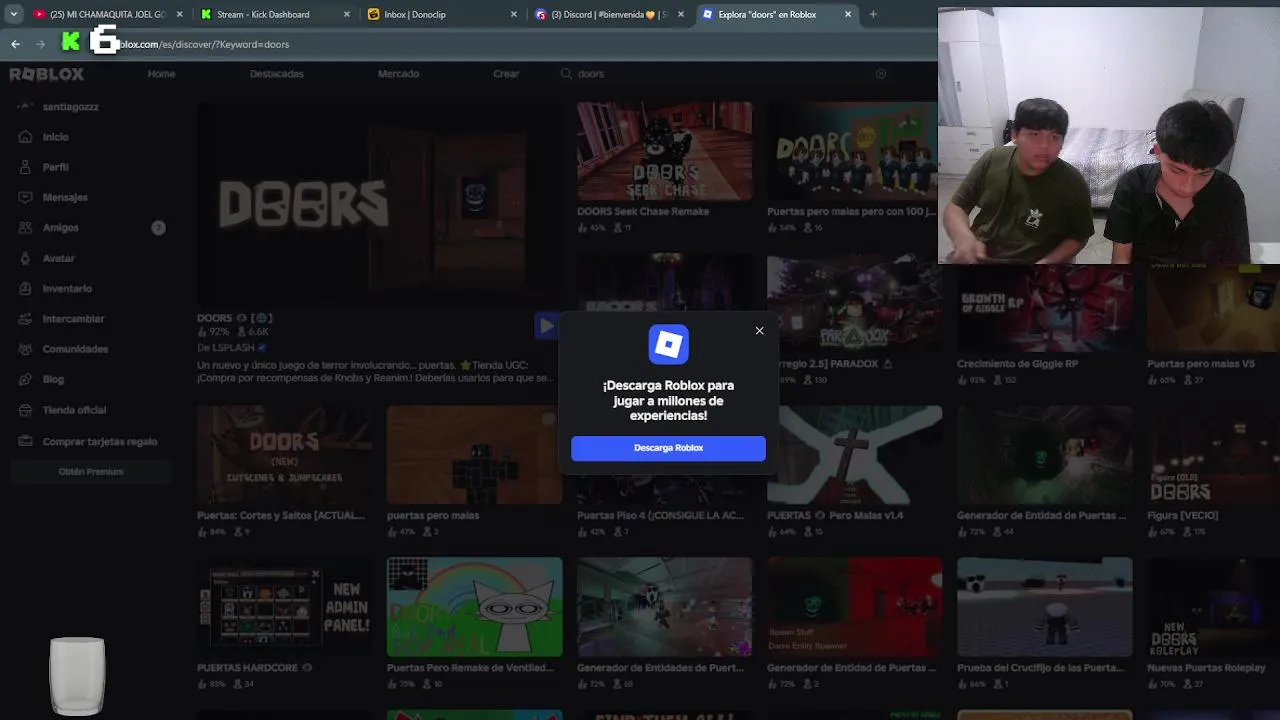The height and width of the screenshot is (720, 1280).
Task: Open PUERTAS HARDCORE admin panel thumbnail
Action: coord(284,607)
